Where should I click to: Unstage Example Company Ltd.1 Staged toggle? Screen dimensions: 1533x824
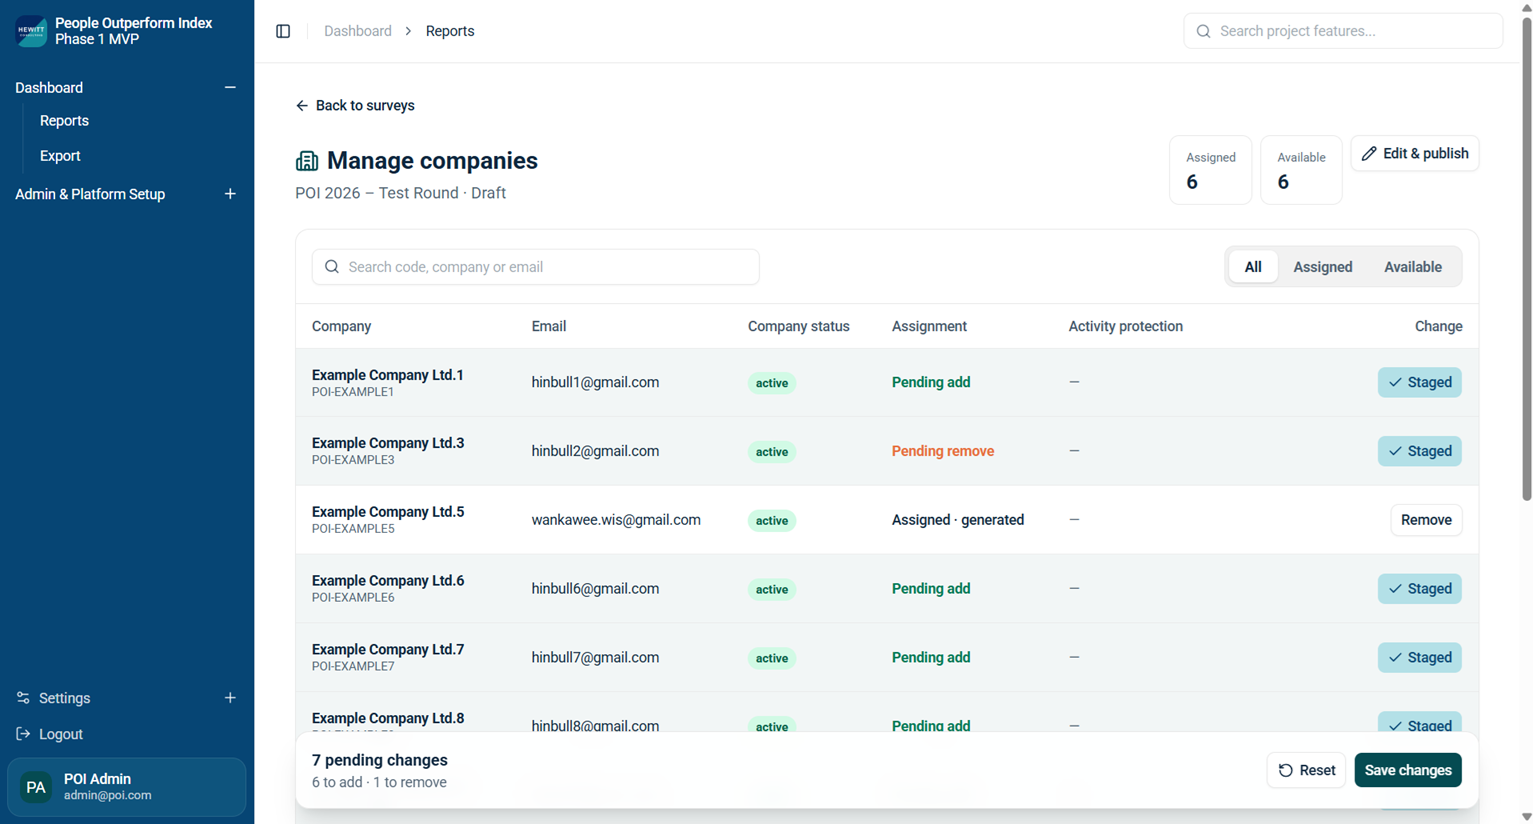(1419, 382)
